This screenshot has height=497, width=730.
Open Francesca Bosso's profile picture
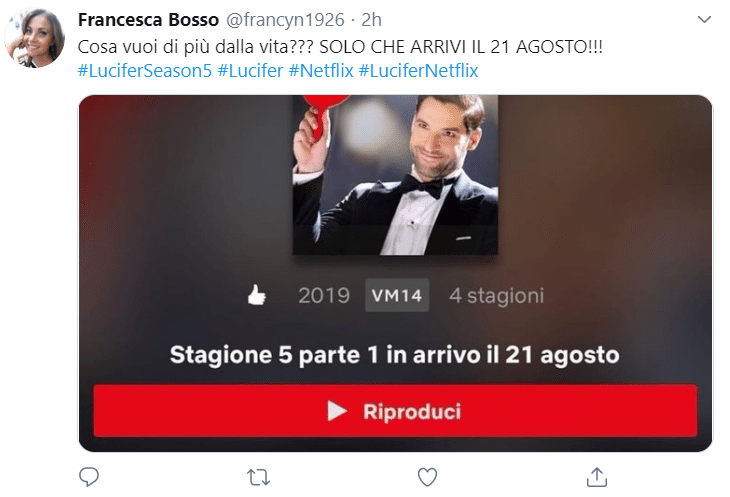point(34,38)
